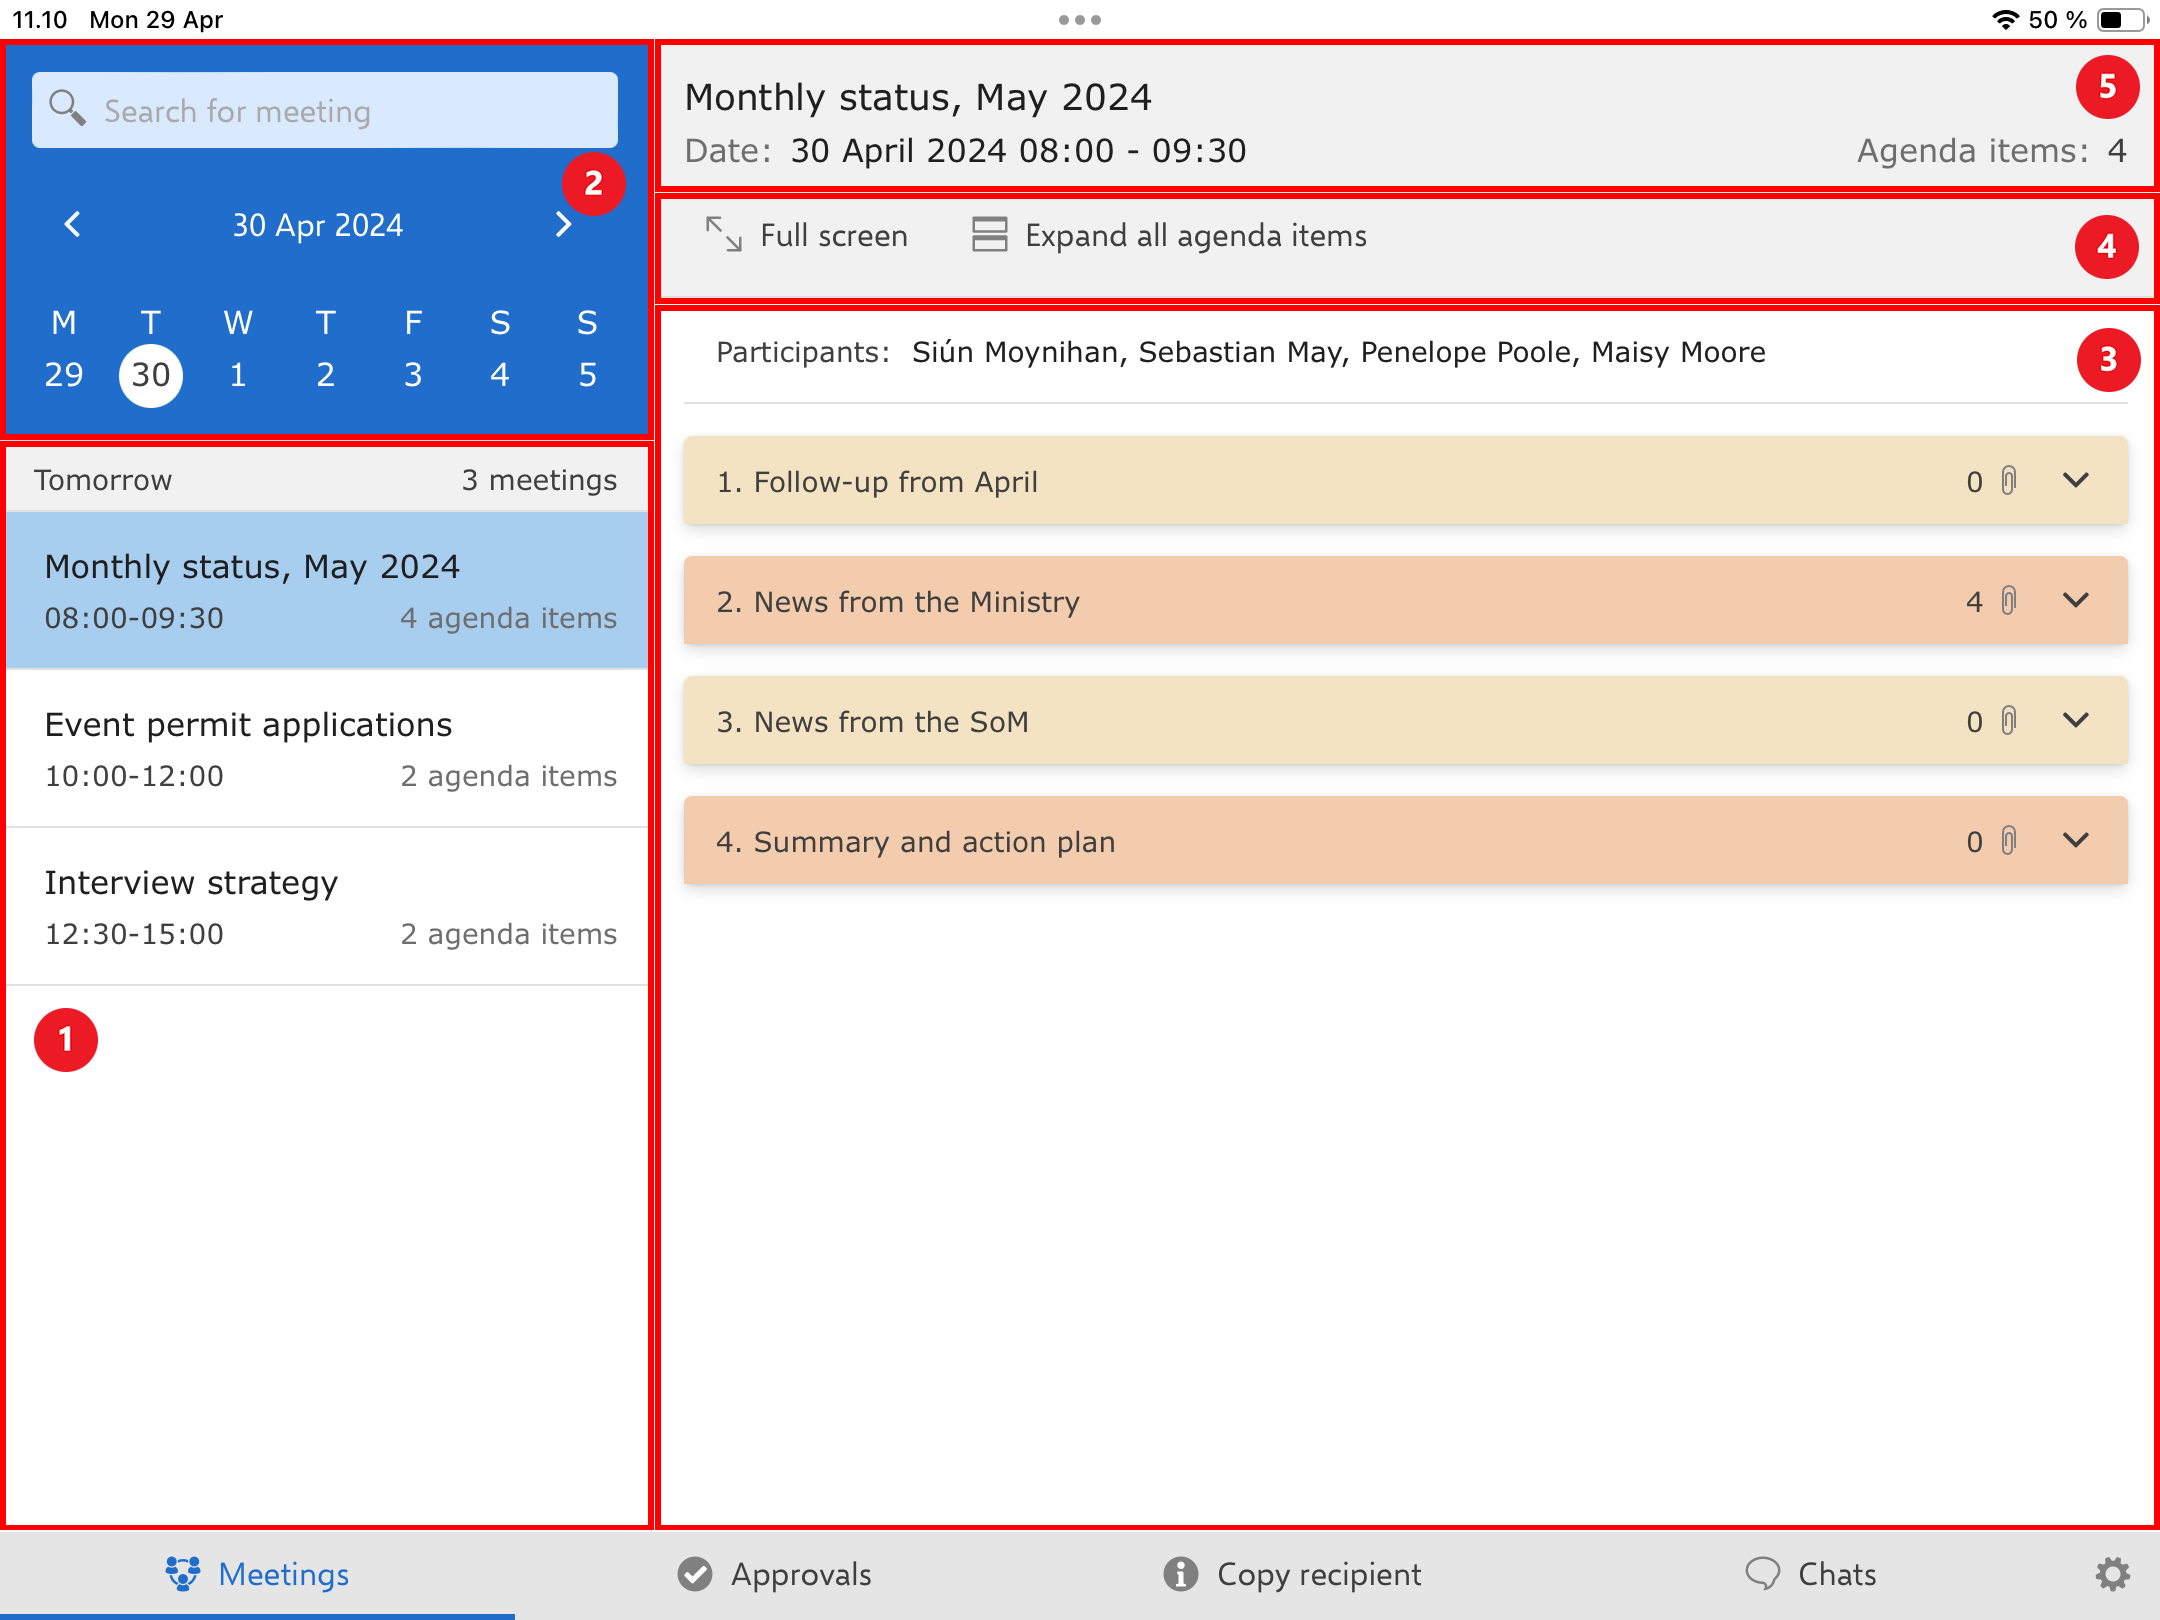Select Interview strategy meeting
The width and height of the screenshot is (2160, 1620).
[x=328, y=906]
